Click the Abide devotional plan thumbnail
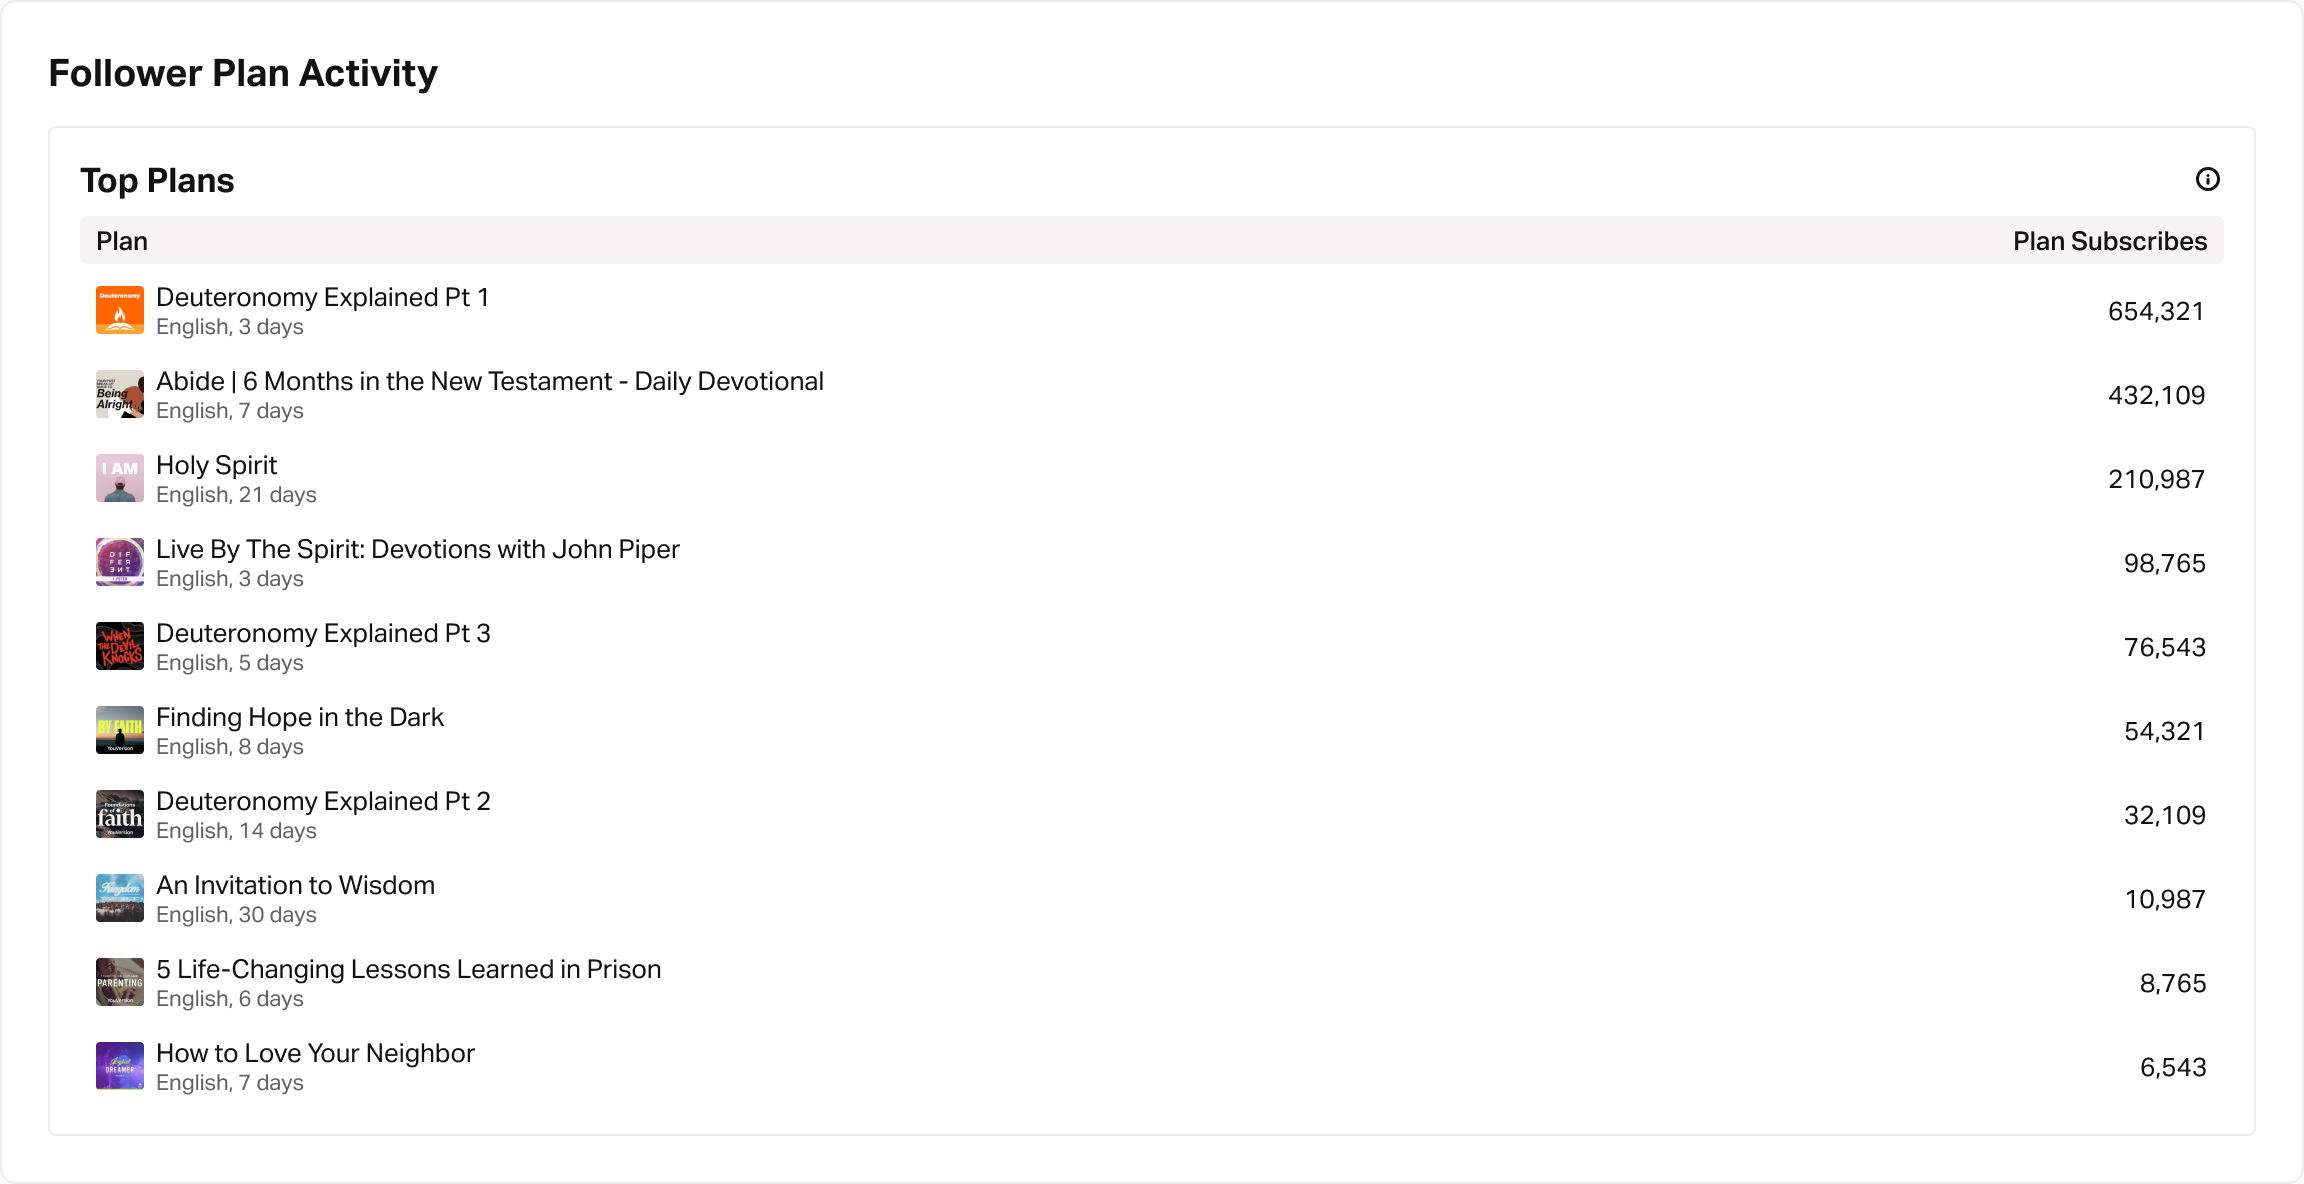Image resolution: width=2304 pixels, height=1184 pixels. pos(120,394)
